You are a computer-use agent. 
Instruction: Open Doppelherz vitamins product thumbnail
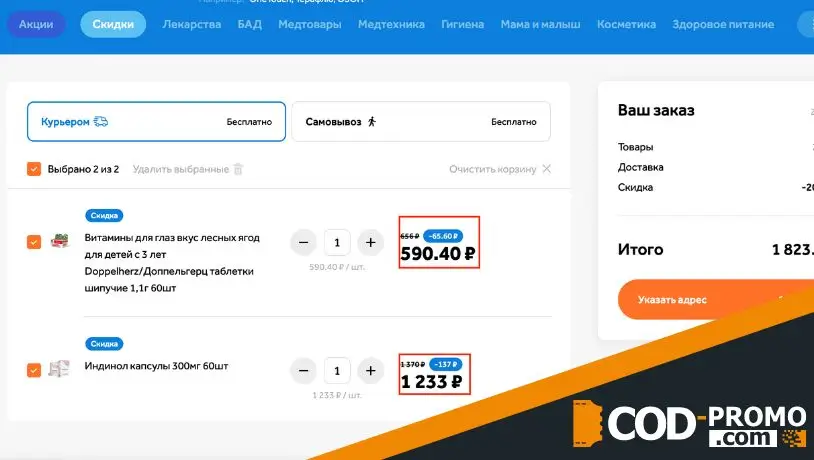60,241
